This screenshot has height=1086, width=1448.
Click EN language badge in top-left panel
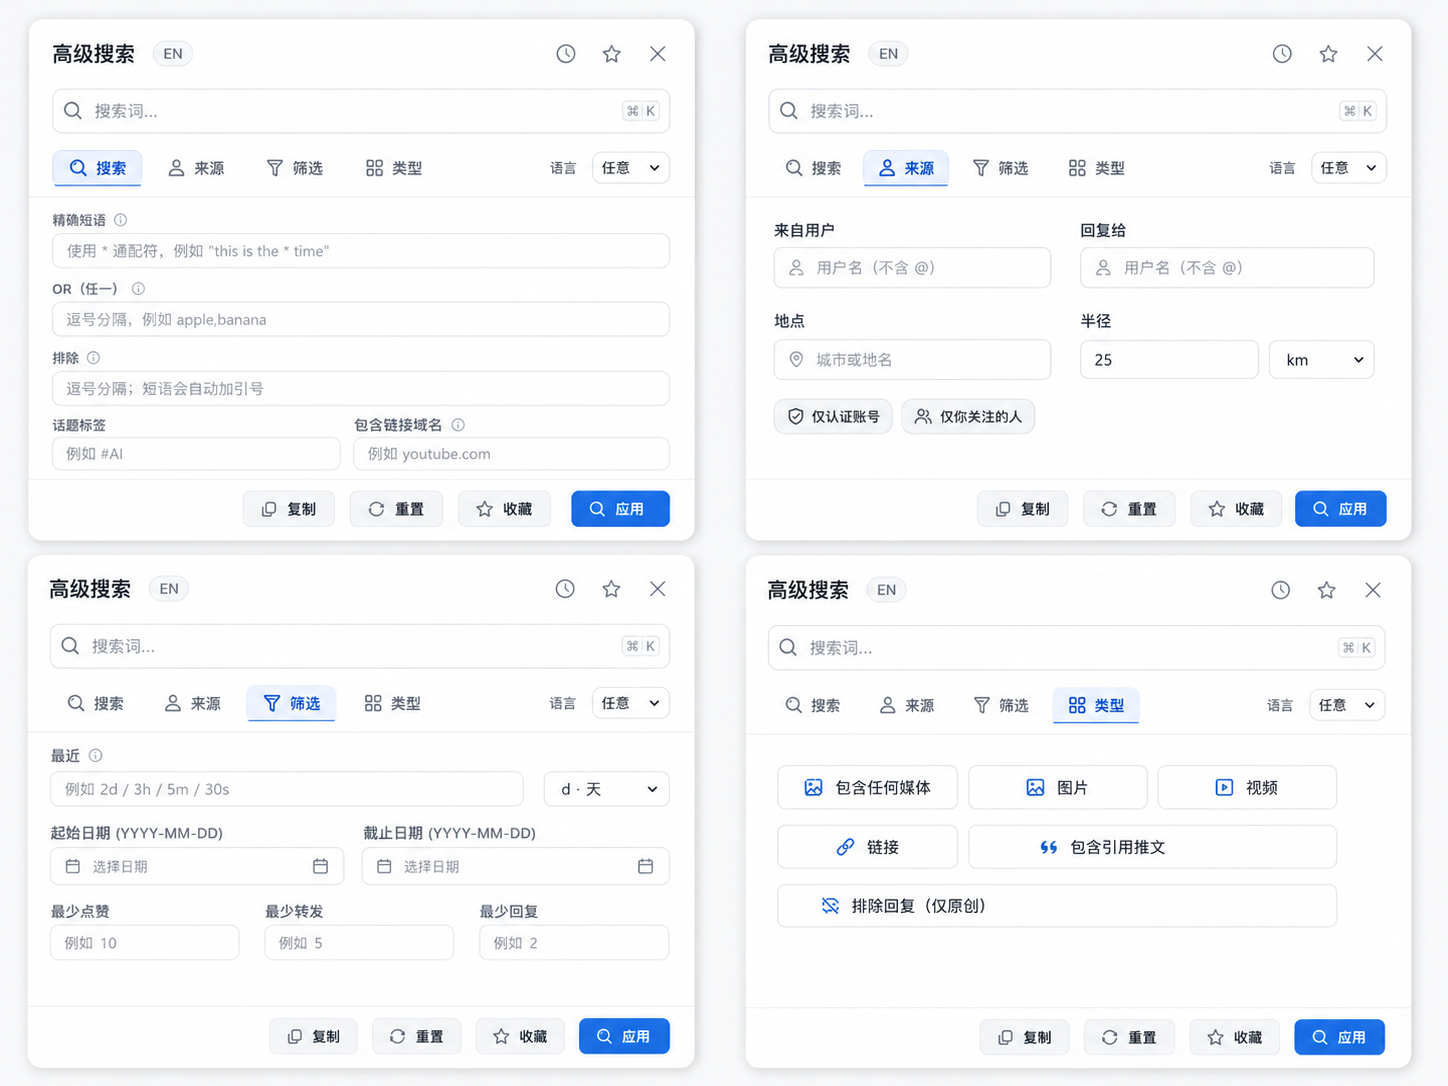173,54
